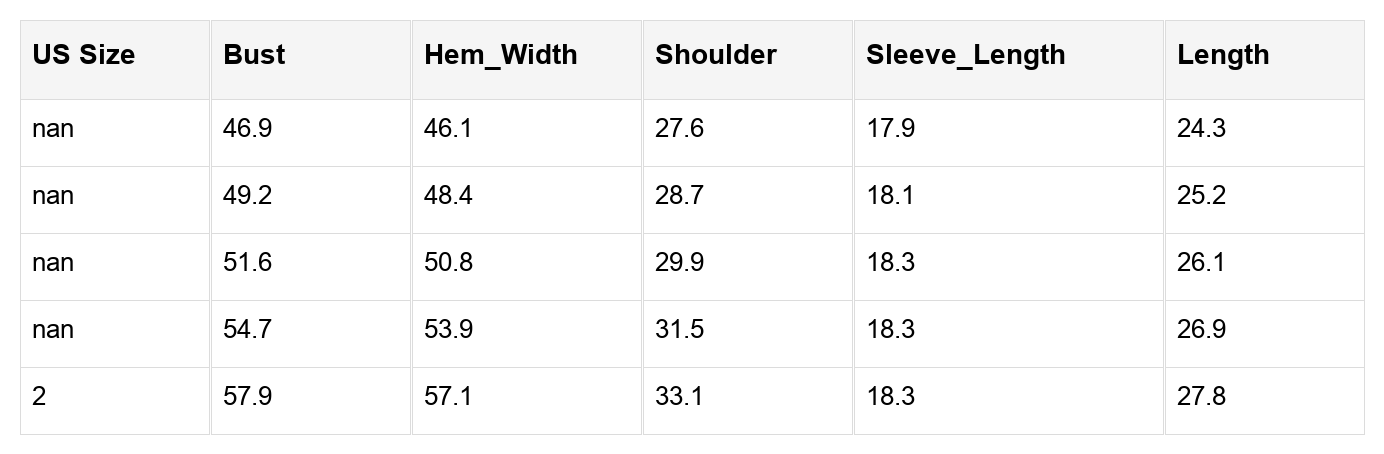Select the US Size cell containing 2
Image resolution: width=1384 pixels, height=454 pixels.
pyautogui.click(x=39, y=397)
